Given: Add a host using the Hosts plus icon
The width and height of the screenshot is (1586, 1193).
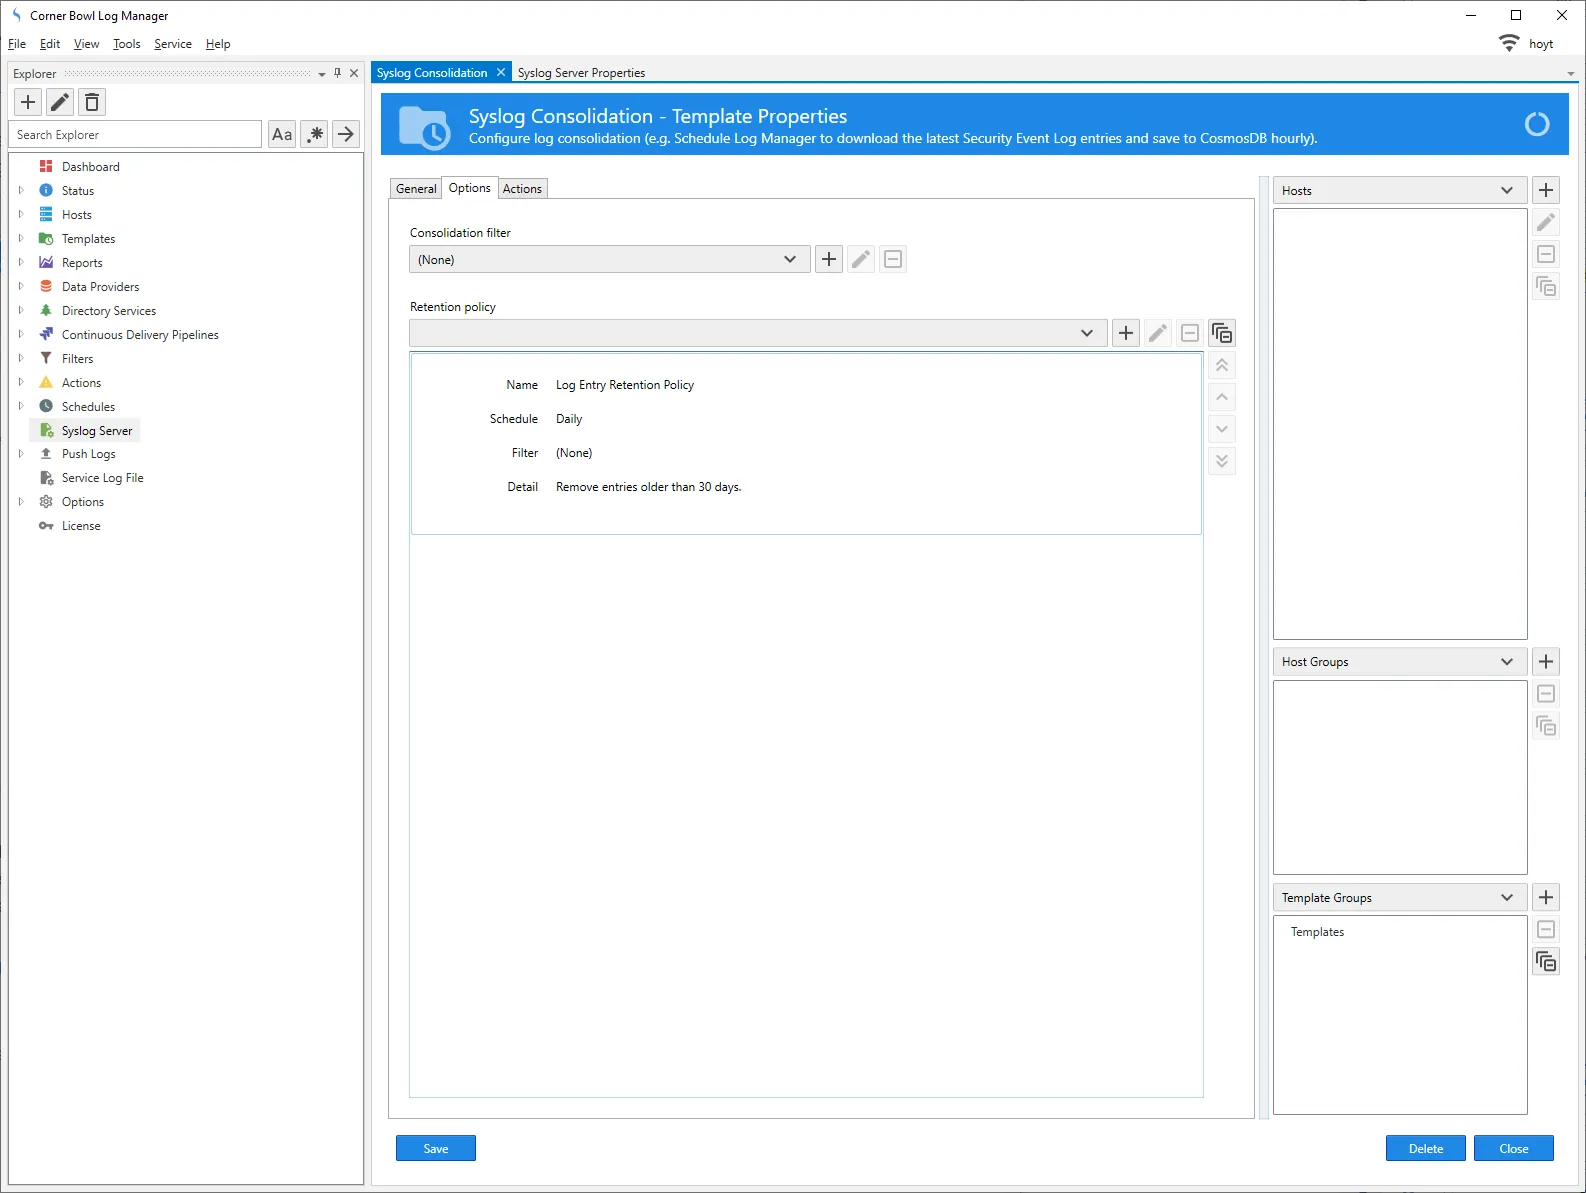Looking at the screenshot, I should coord(1546,190).
